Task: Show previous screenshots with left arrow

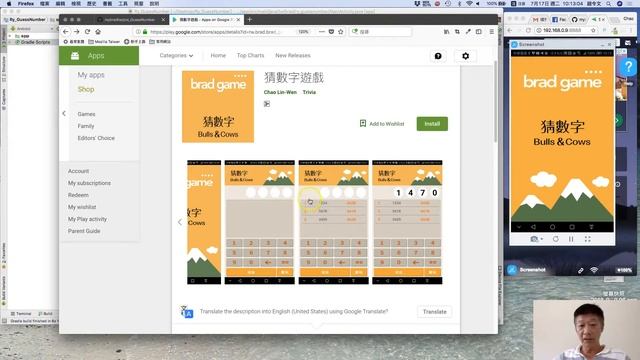Action: [180, 222]
